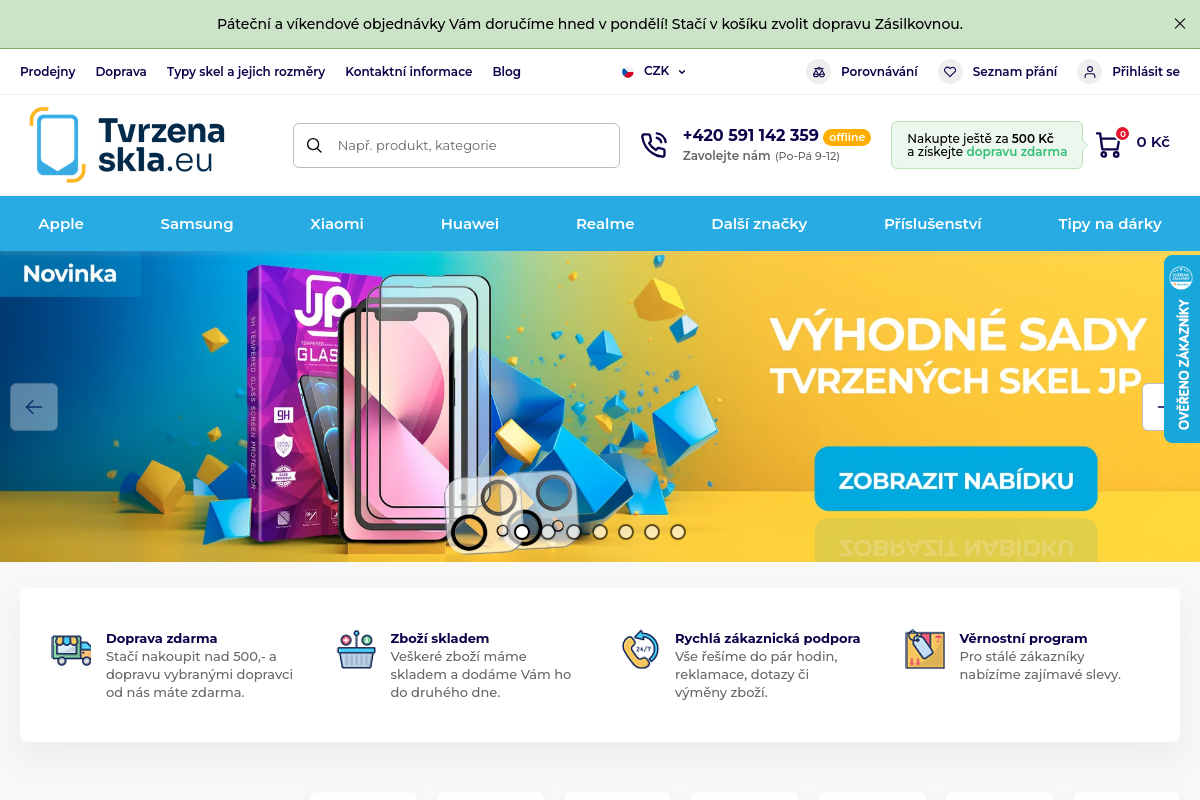The height and width of the screenshot is (800, 1200).
Task: Select the last banner carousel dot
Action: 678,532
